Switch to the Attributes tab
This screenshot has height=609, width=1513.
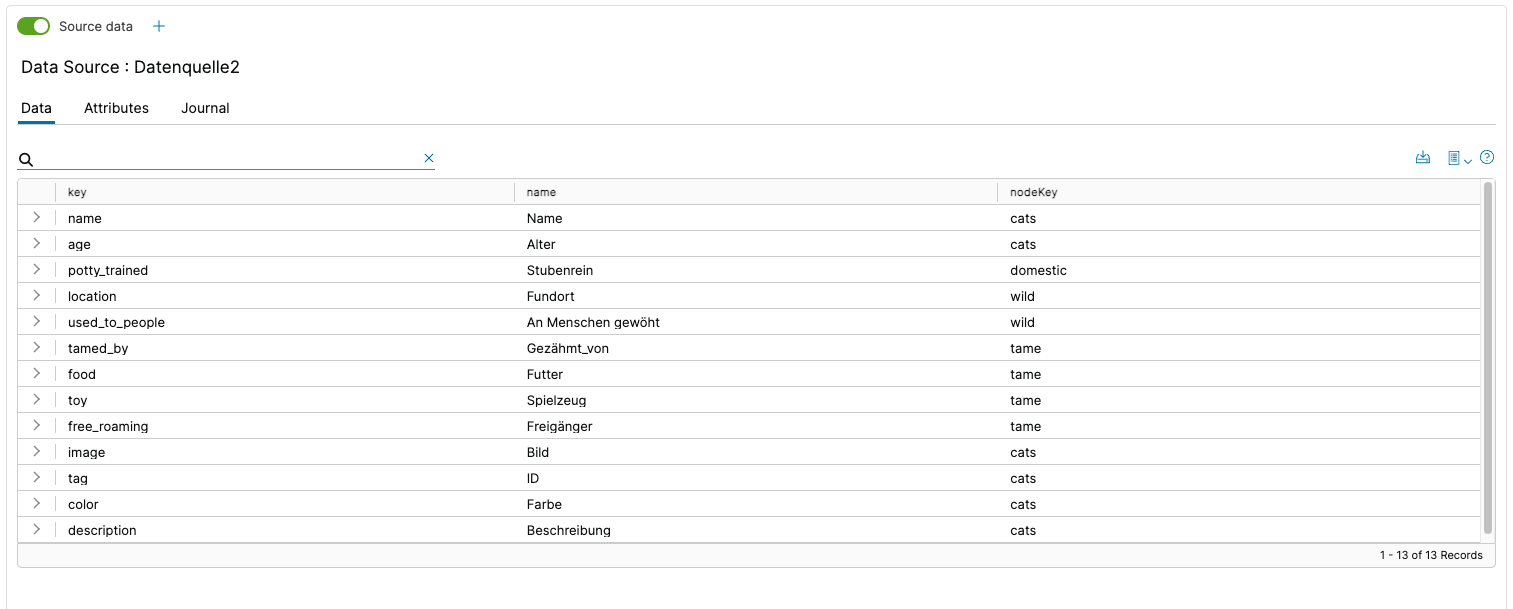[116, 108]
